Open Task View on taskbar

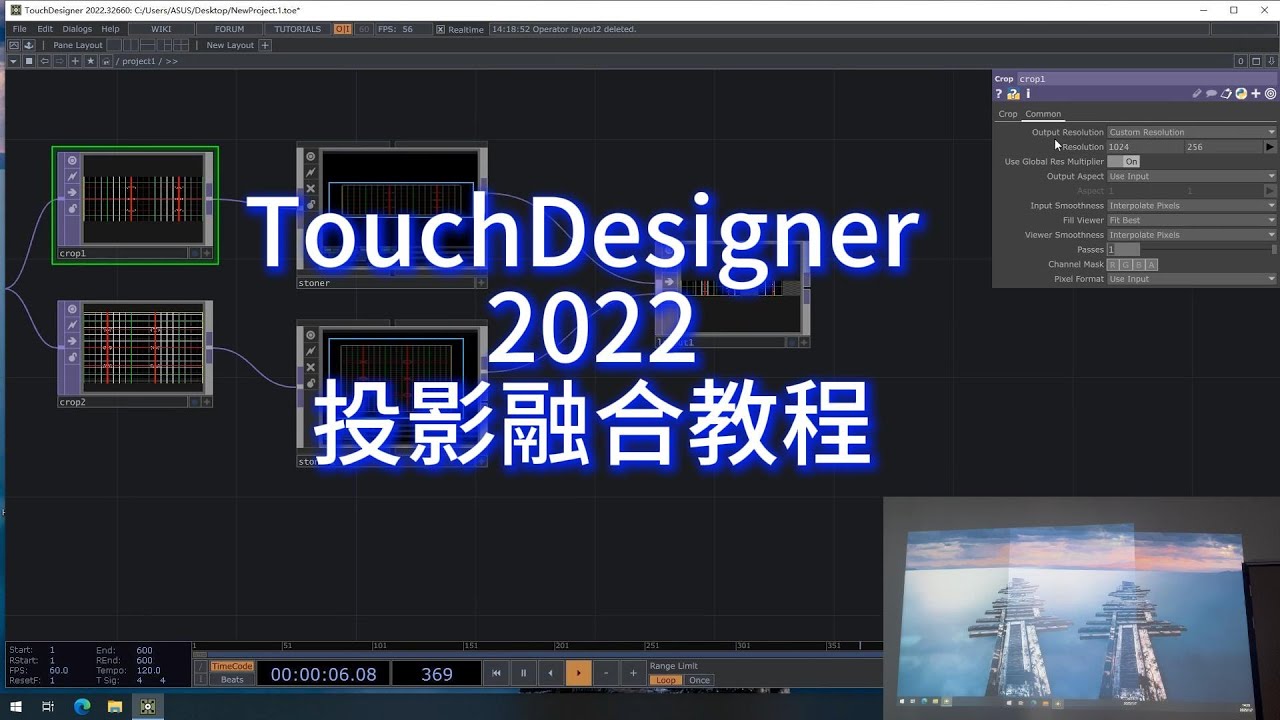pos(48,706)
